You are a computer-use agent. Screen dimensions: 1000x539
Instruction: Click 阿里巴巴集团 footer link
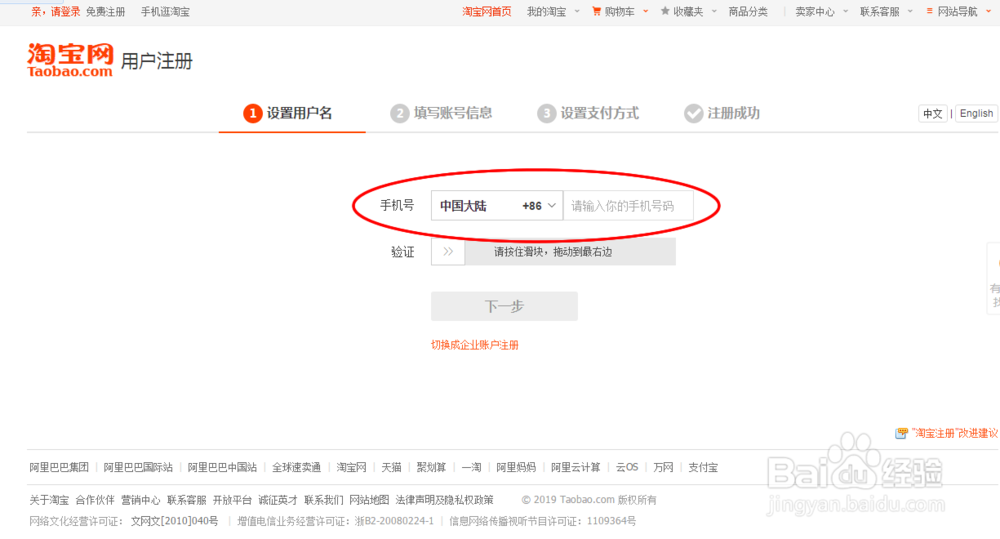click(x=59, y=468)
